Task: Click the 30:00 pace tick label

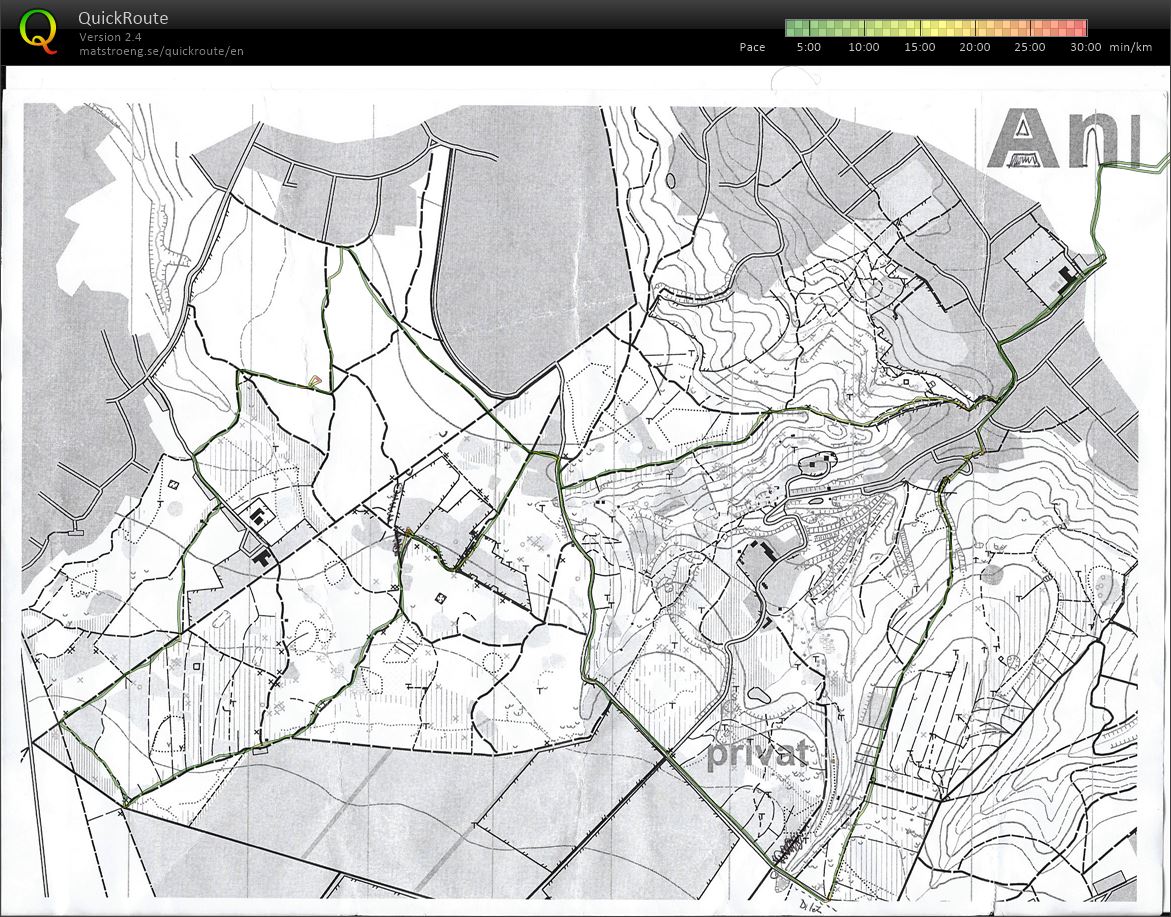Action: point(1085,47)
